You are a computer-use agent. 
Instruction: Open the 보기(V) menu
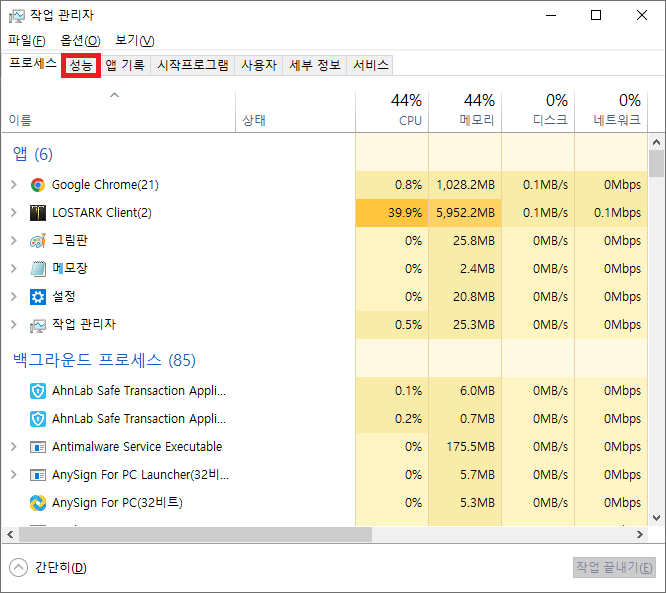[135, 41]
